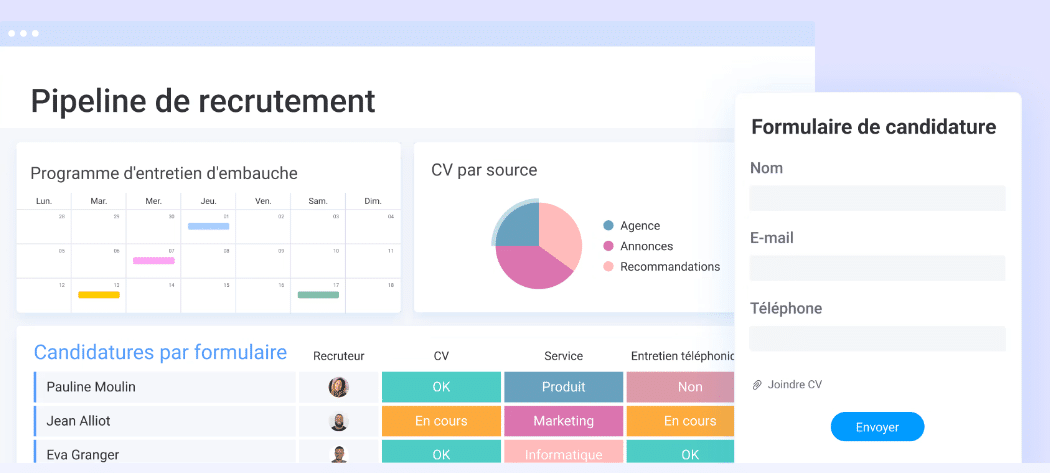Focus the E-mail input field
Screen dimensions: 1050x473
click(x=877, y=268)
